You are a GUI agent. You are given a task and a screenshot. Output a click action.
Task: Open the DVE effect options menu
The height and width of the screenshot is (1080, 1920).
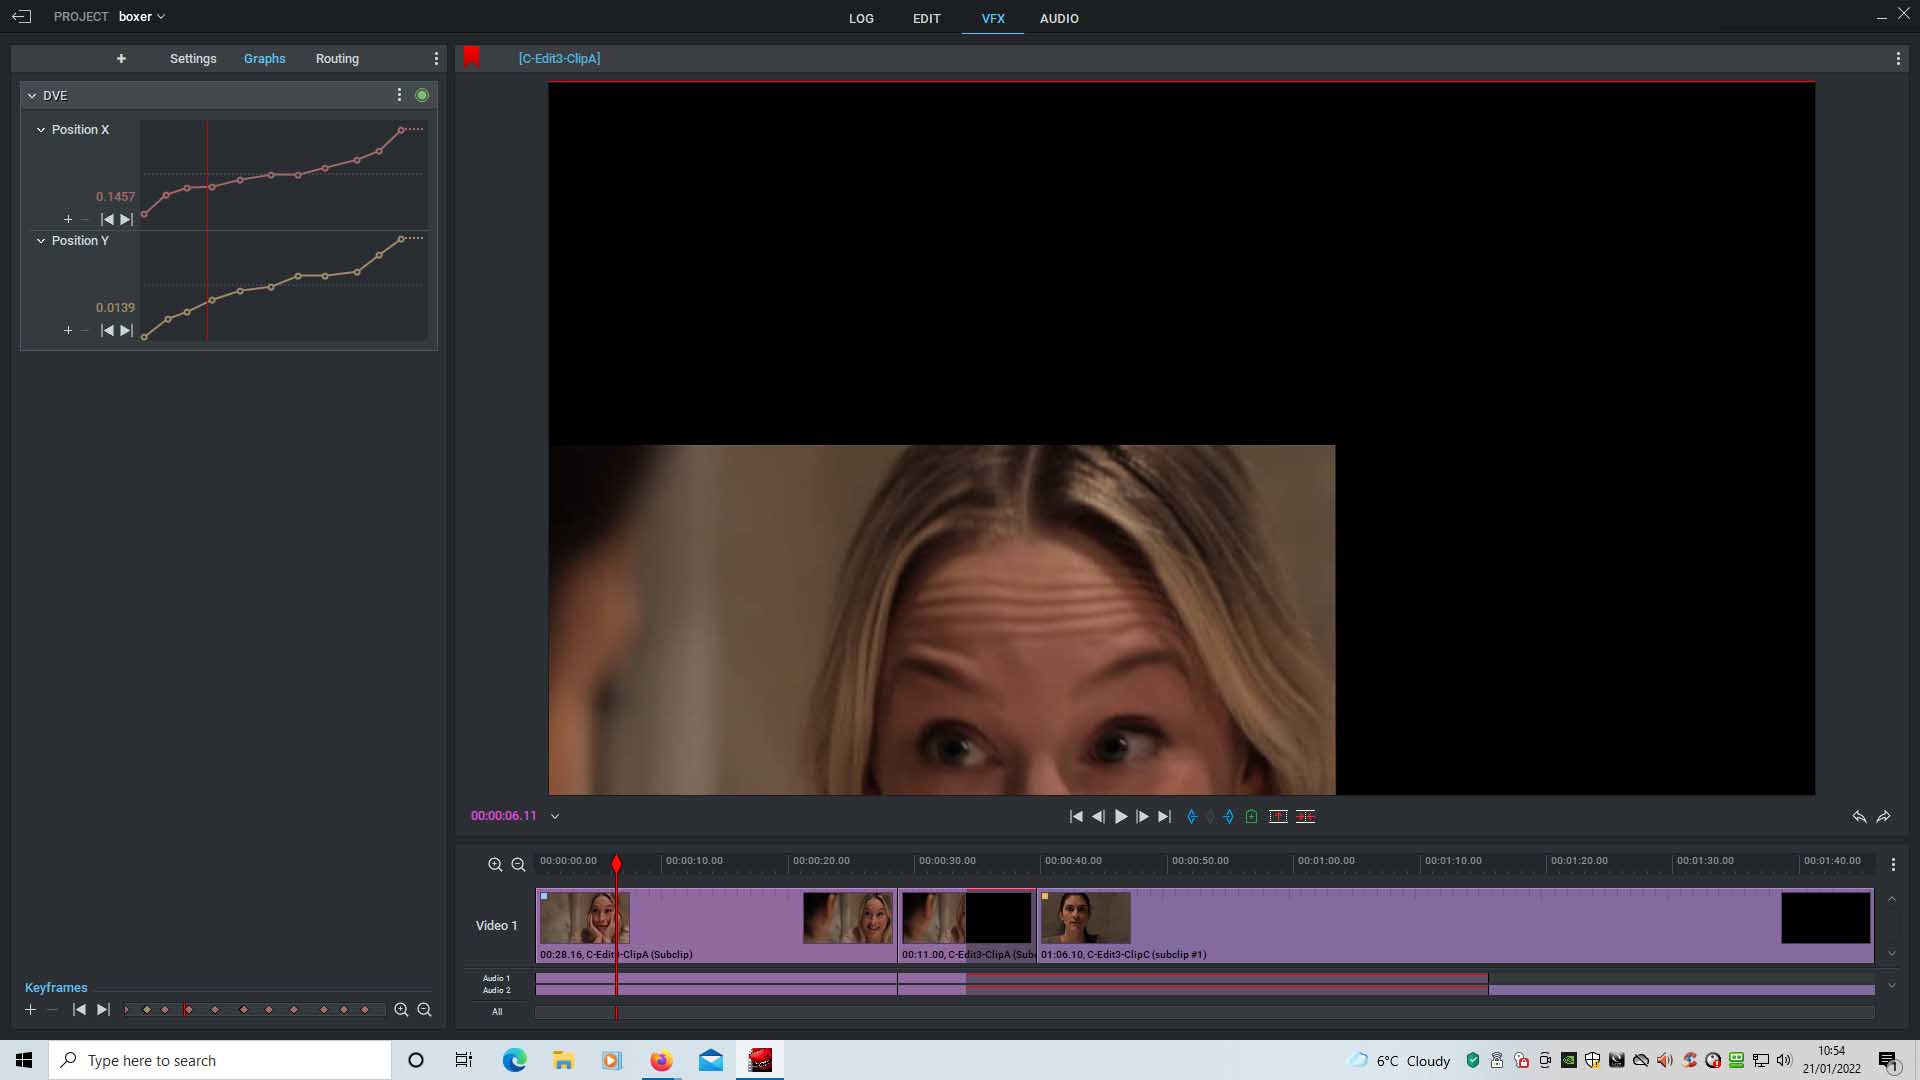tap(399, 95)
